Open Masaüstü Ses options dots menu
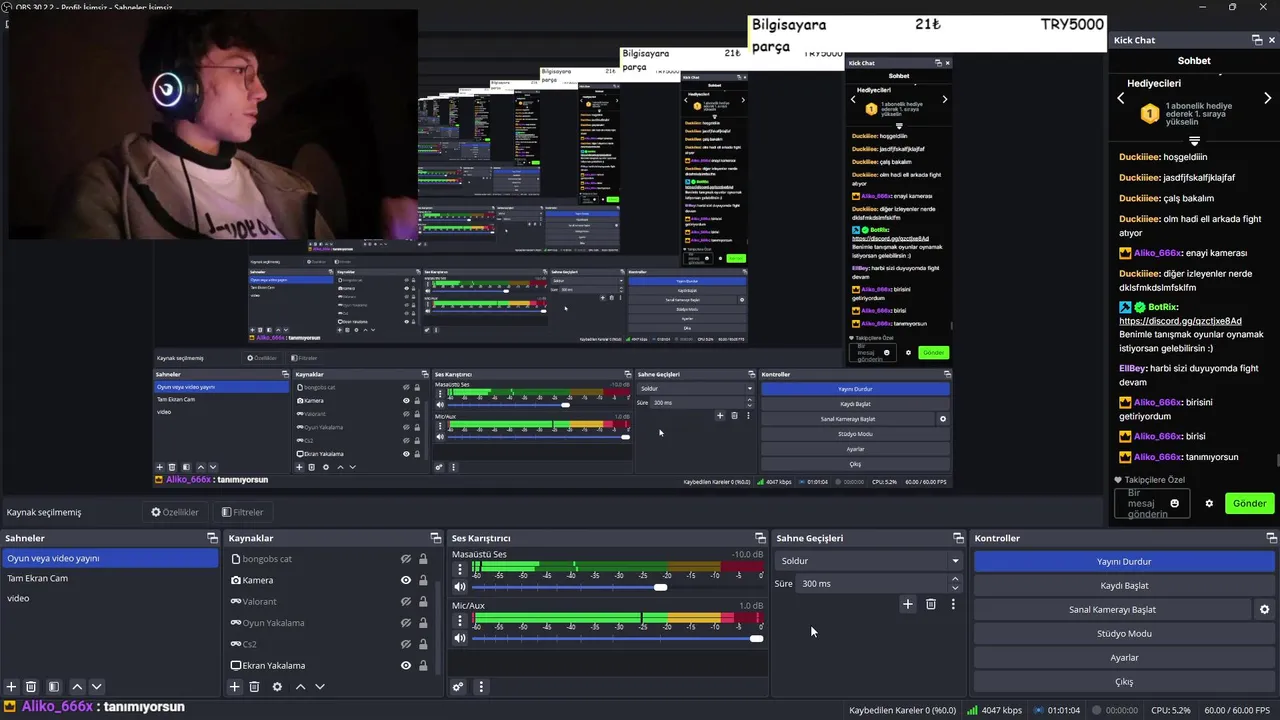The width and height of the screenshot is (1280, 720). pyautogui.click(x=460, y=570)
